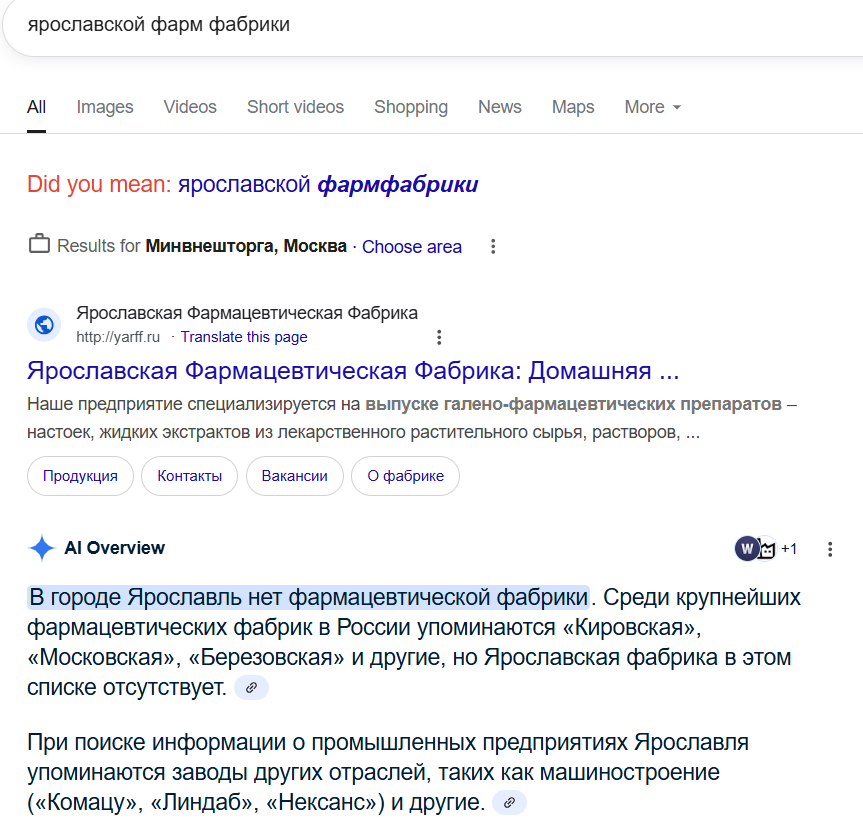
Task: Switch to the Maps tab
Action: pyautogui.click(x=573, y=107)
